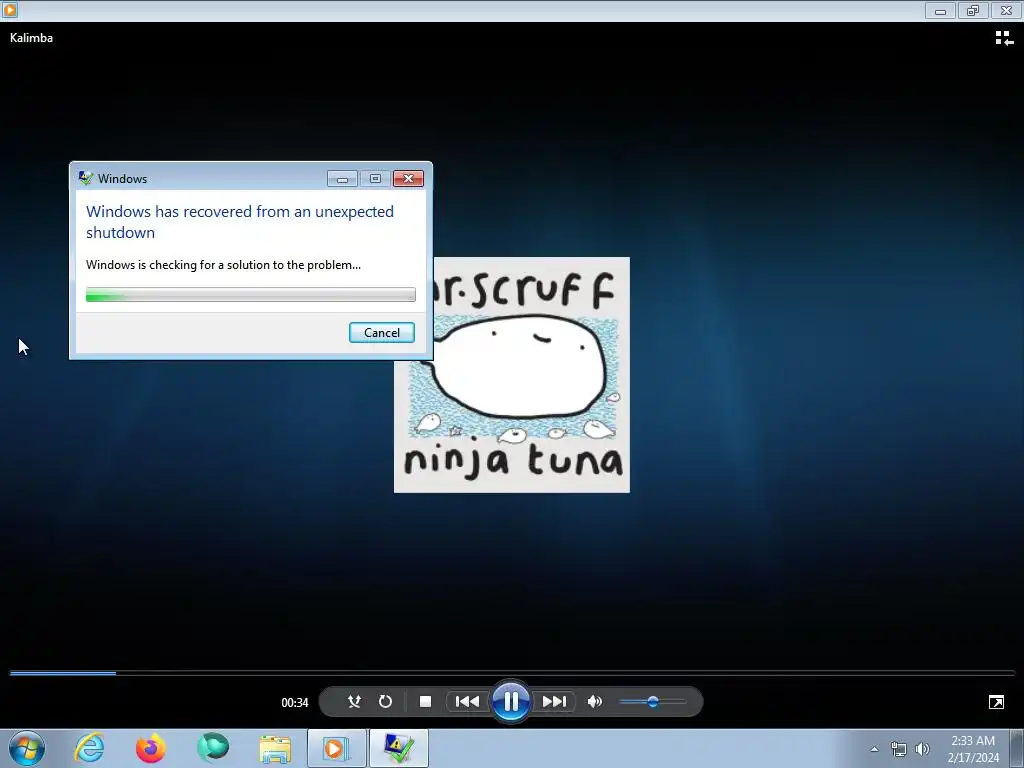The width and height of the screenshot is (1024, 768).
Task: Click the Windows dialog title icon
Action: (x=86, y=178)
